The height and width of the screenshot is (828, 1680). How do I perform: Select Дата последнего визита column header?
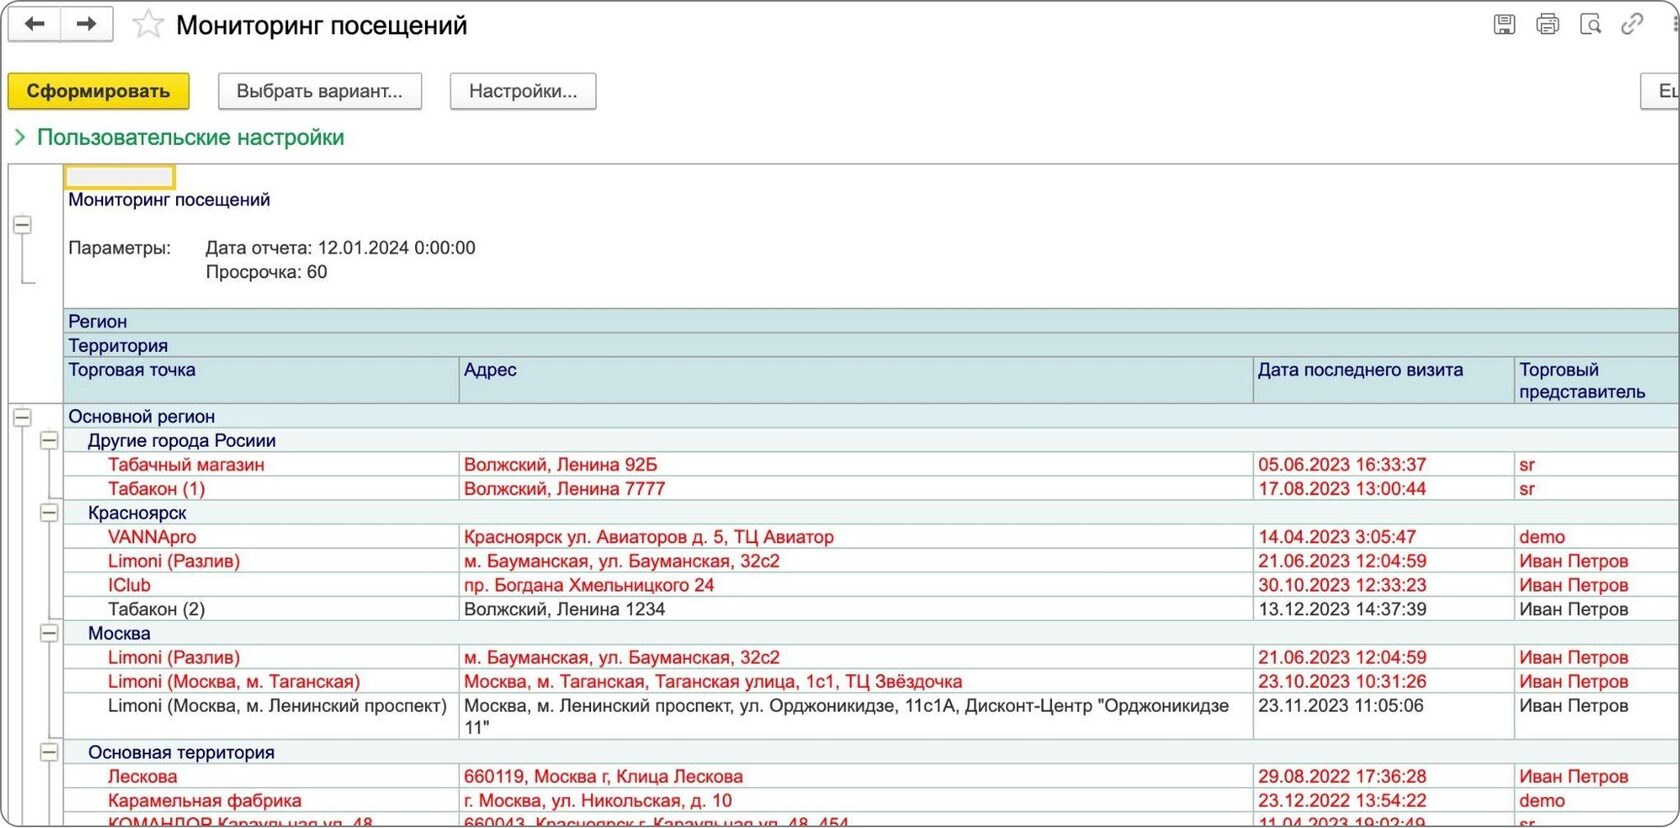(1384, 380)
